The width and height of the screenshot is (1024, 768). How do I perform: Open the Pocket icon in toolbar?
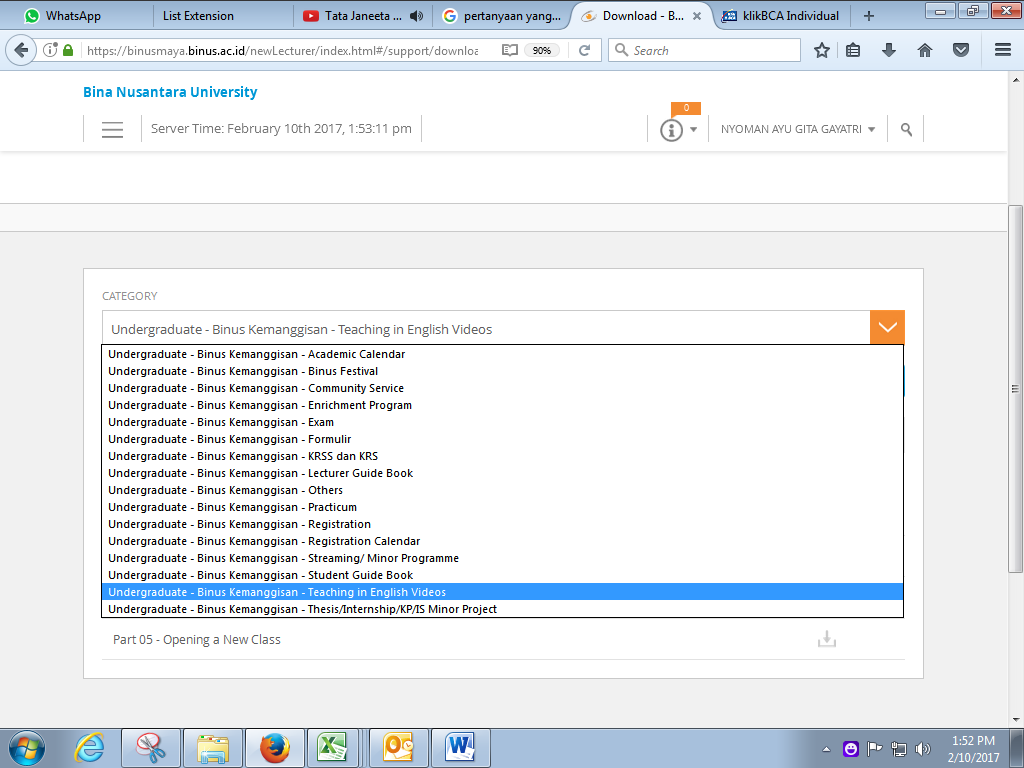960,50
